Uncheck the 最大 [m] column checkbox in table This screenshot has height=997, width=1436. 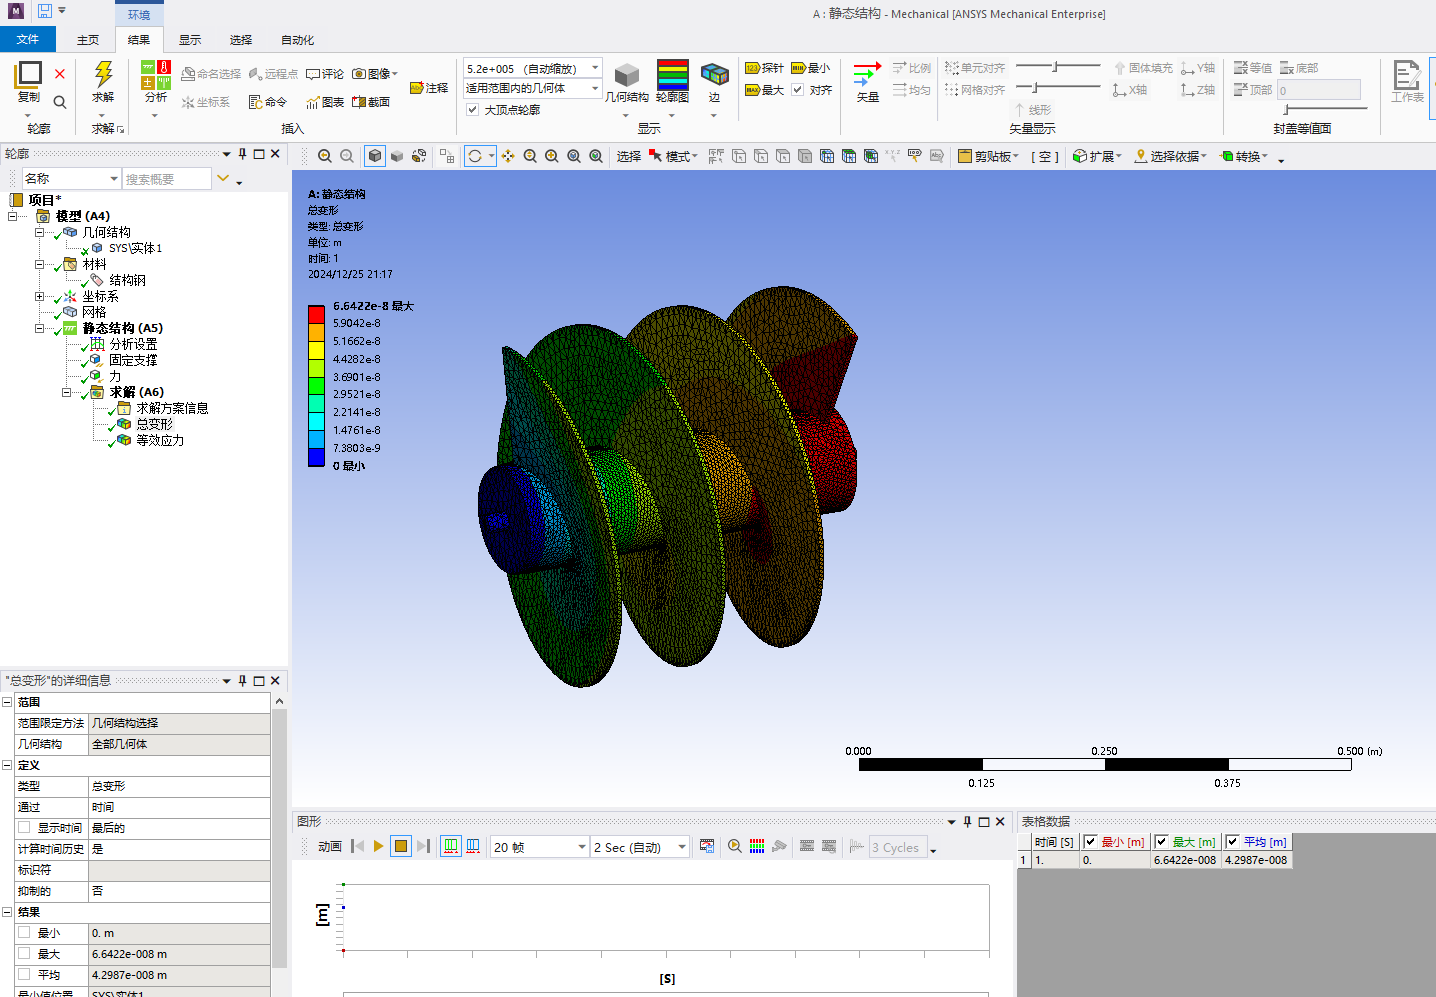[1161, 842]
